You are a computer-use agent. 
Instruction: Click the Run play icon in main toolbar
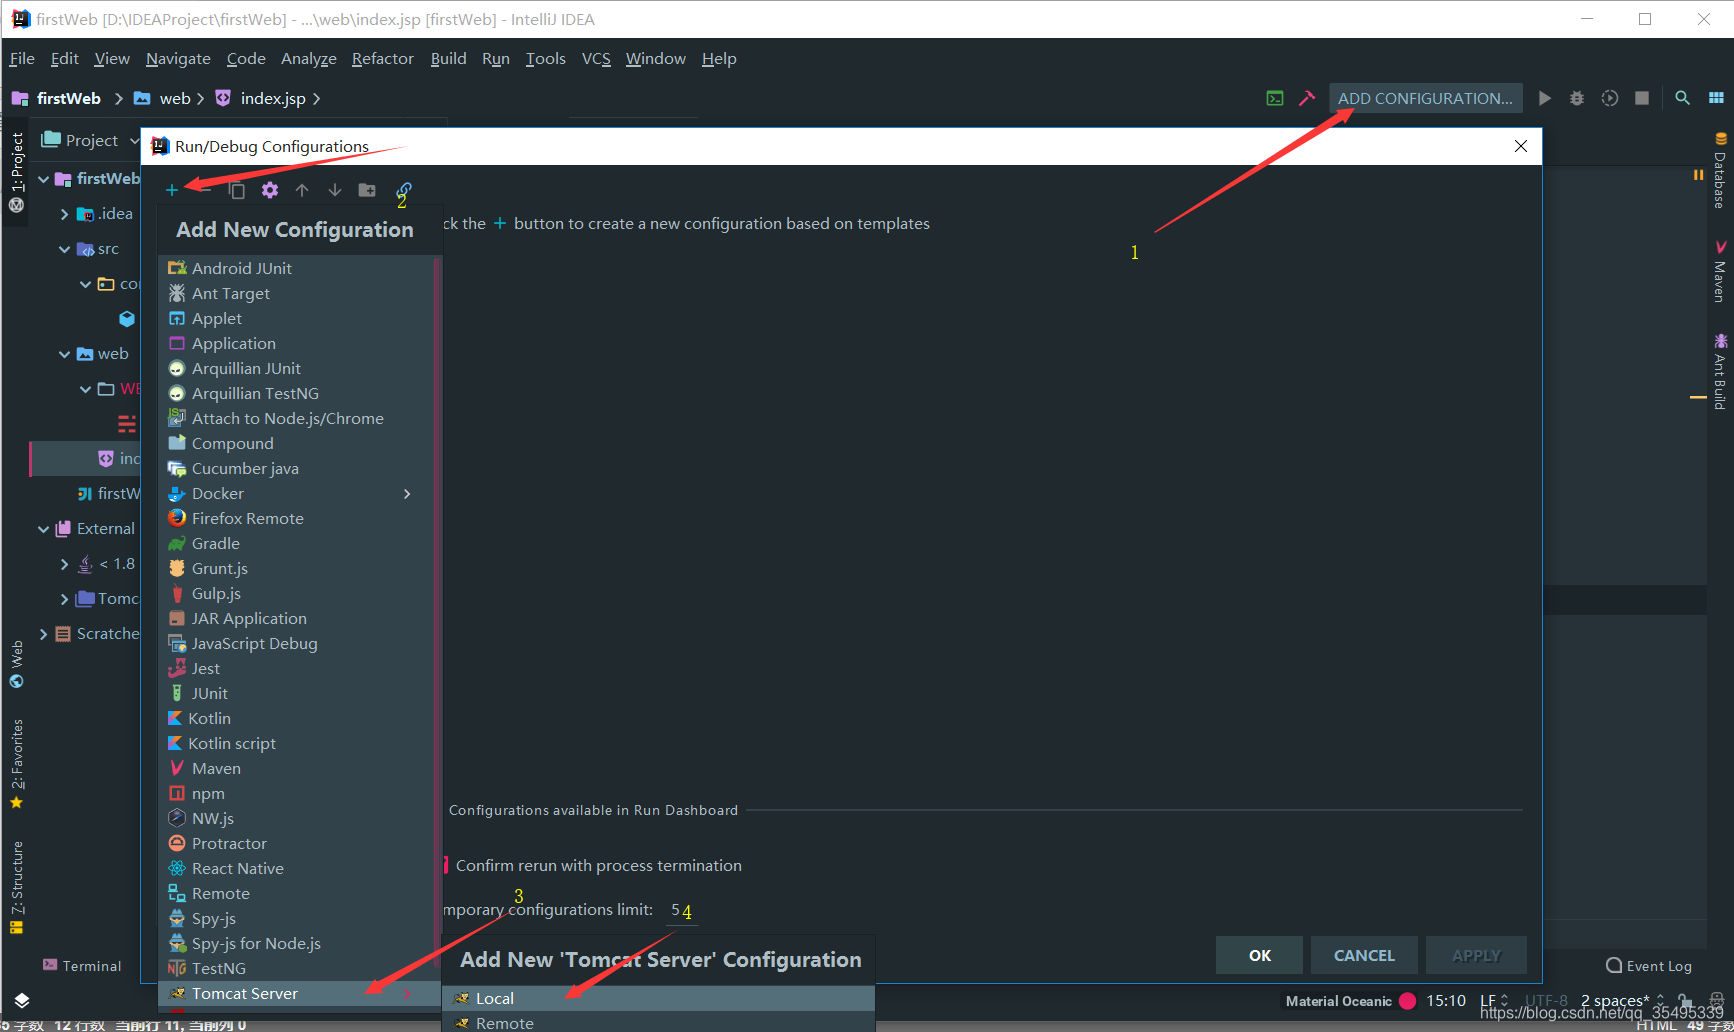[x=1545, y=98]
